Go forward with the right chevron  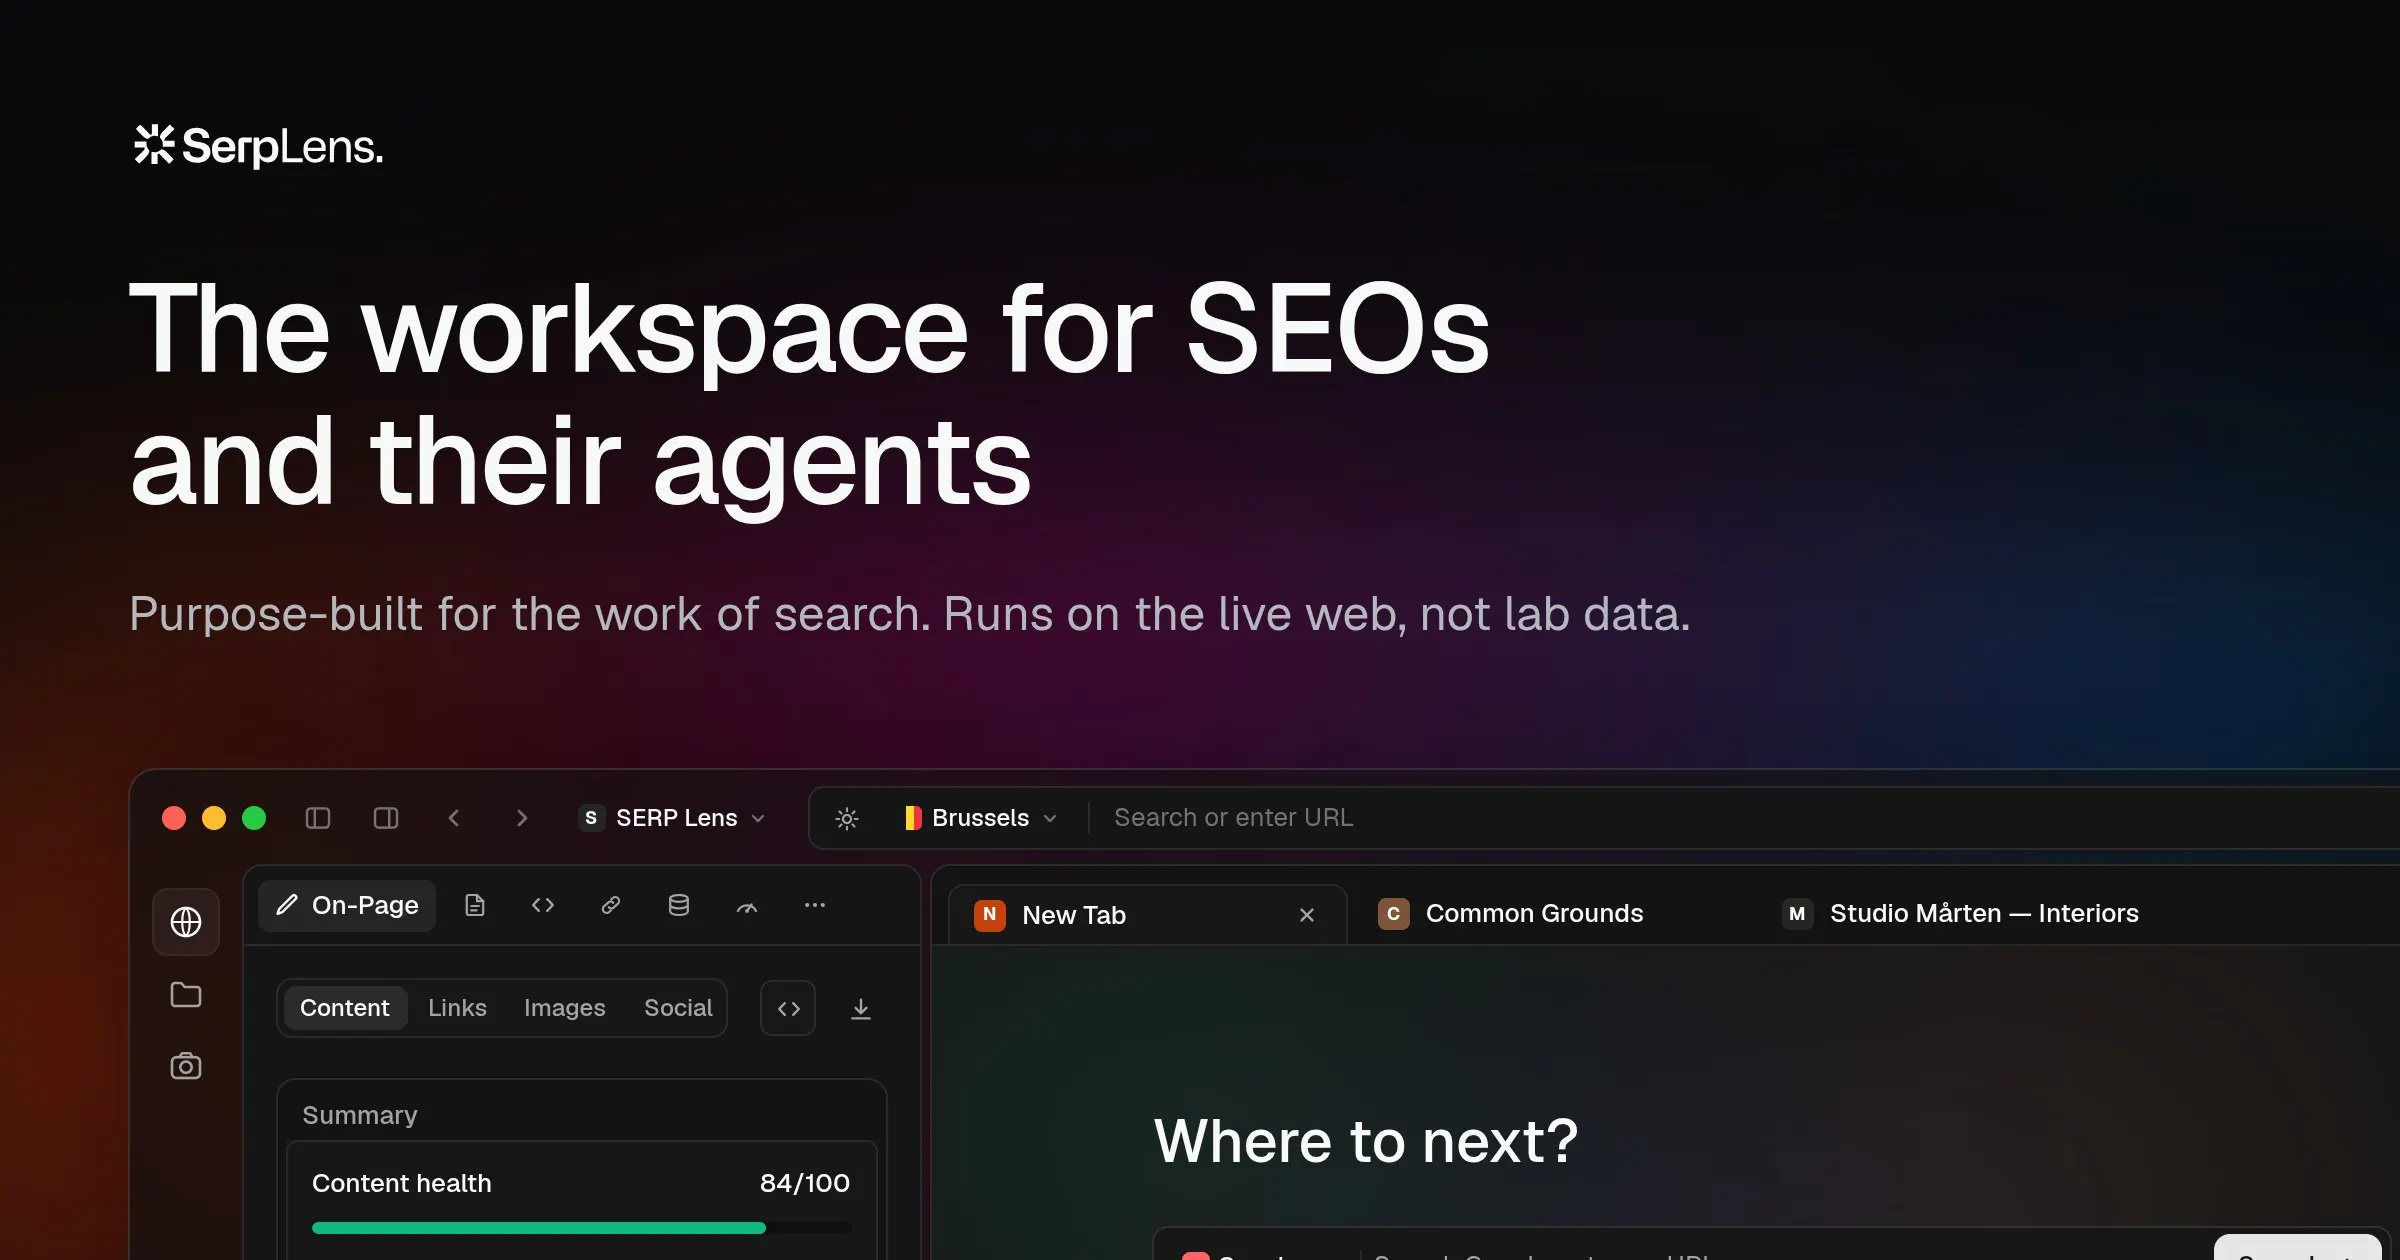point(522,818)
